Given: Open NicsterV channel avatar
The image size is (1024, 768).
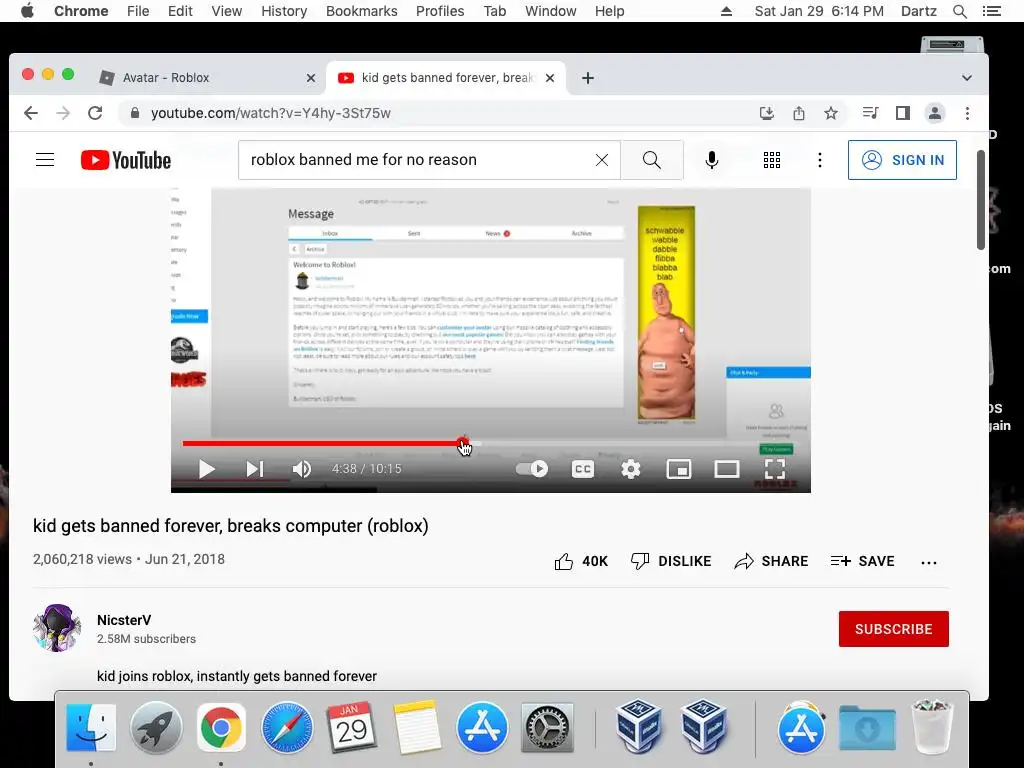Looking at the screenshot, I should (x=57, y=628).
